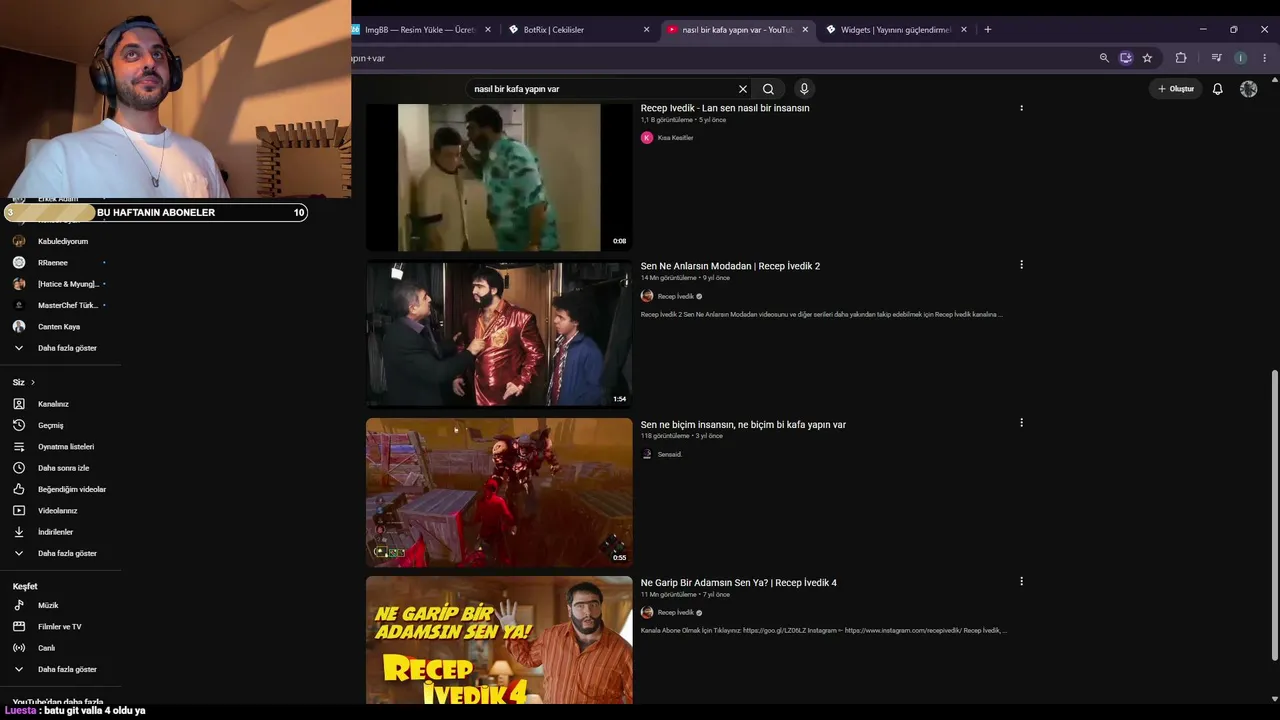1280x720 pixels.
Task: Close the Widgets tab
Action: 964,30
